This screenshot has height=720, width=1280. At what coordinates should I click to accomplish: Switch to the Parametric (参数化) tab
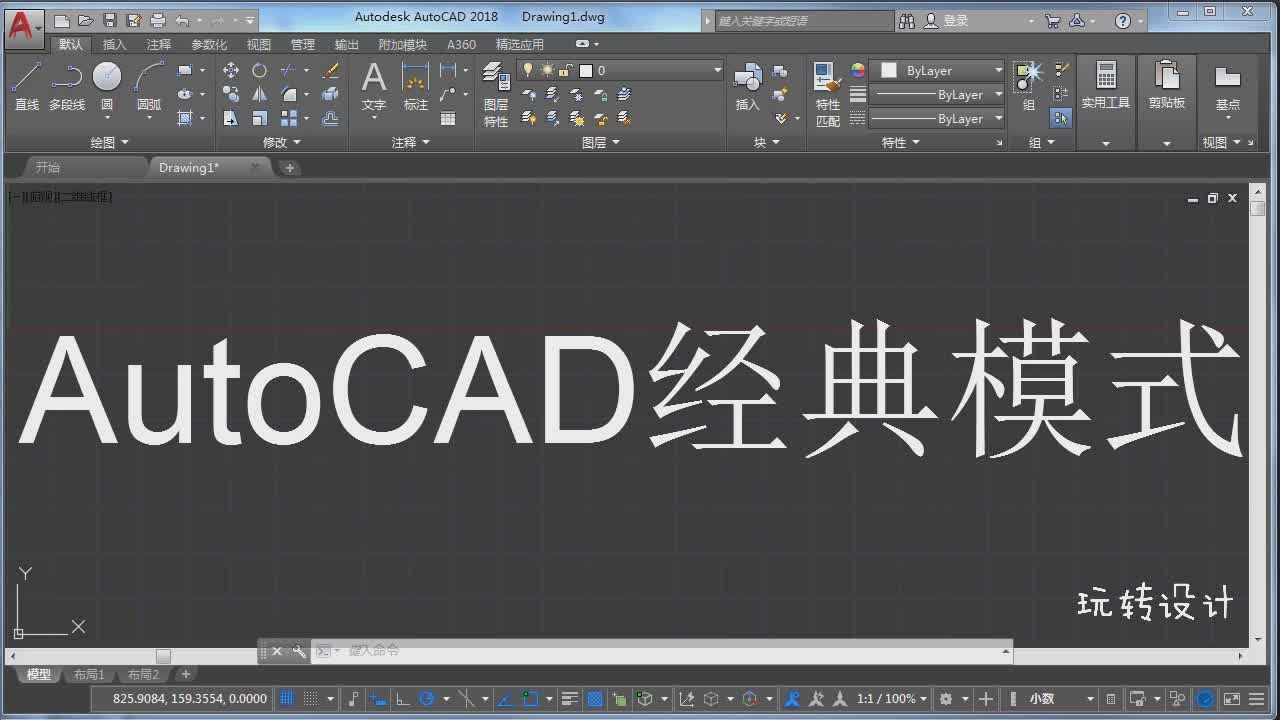[x=209, y=44]
